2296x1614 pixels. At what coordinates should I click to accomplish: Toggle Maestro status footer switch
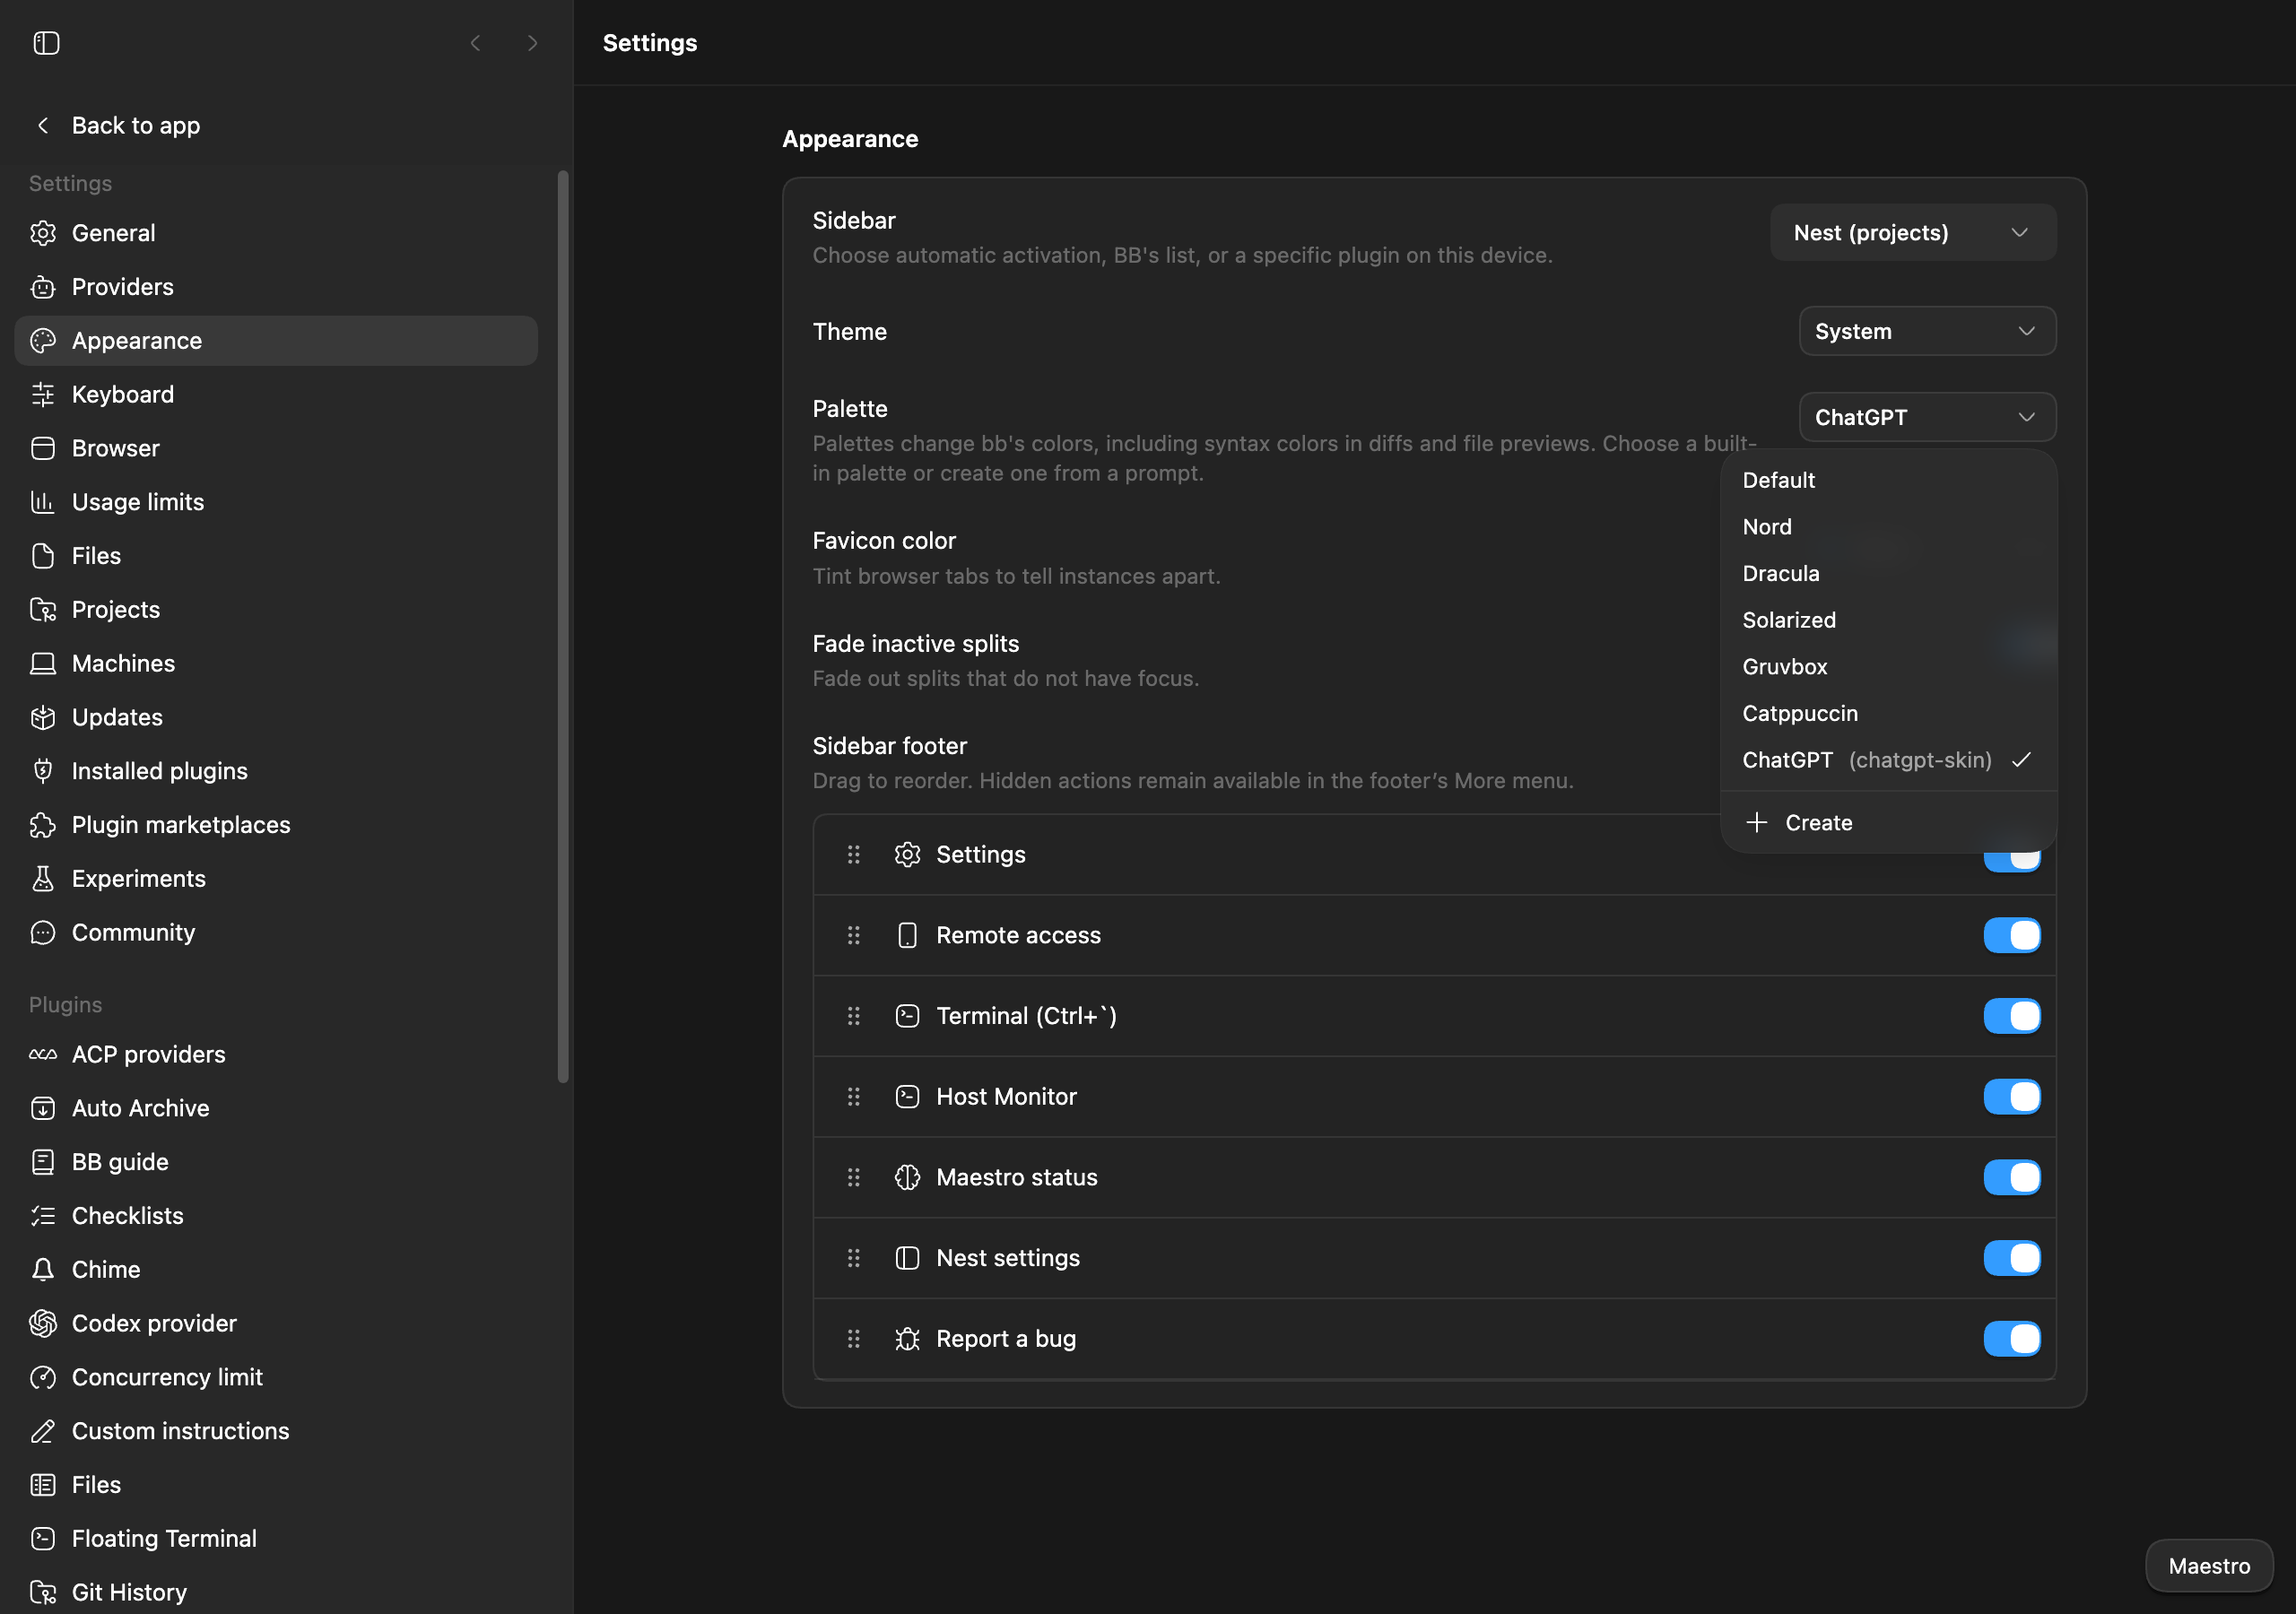coord(2012,1177)
